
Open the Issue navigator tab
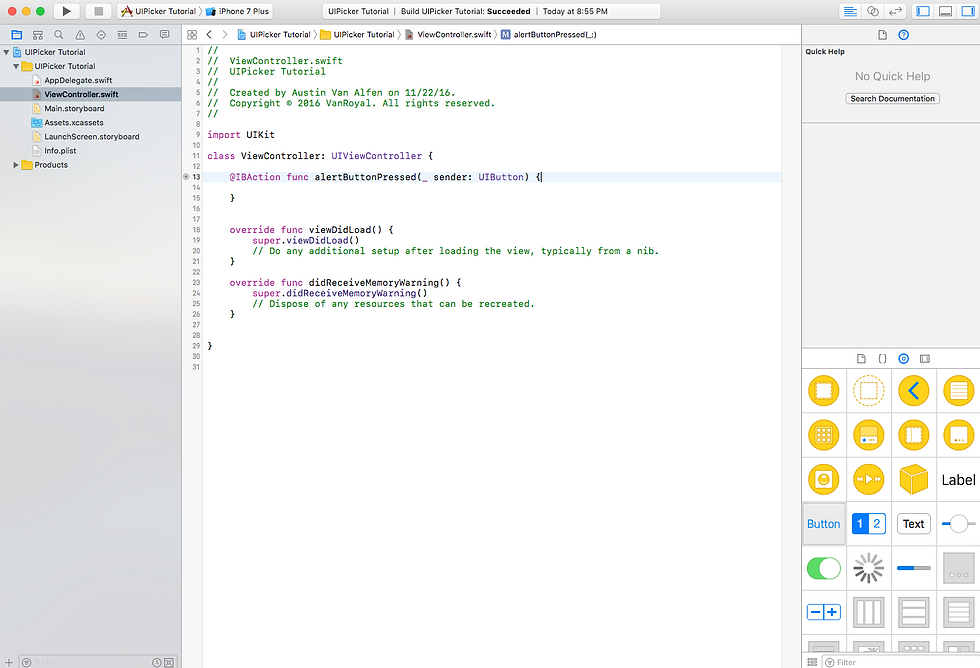tap(80, 35)
